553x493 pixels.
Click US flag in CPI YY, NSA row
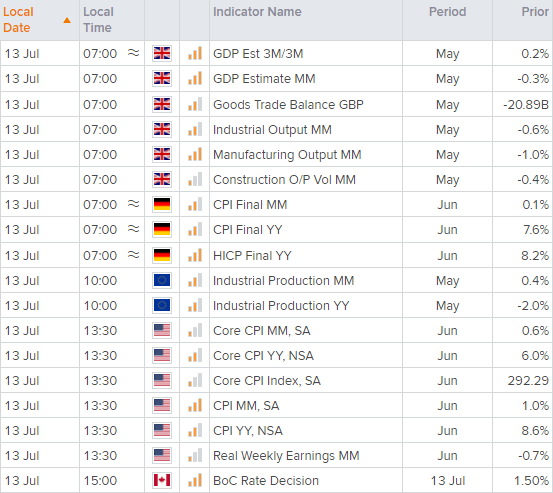162,431
